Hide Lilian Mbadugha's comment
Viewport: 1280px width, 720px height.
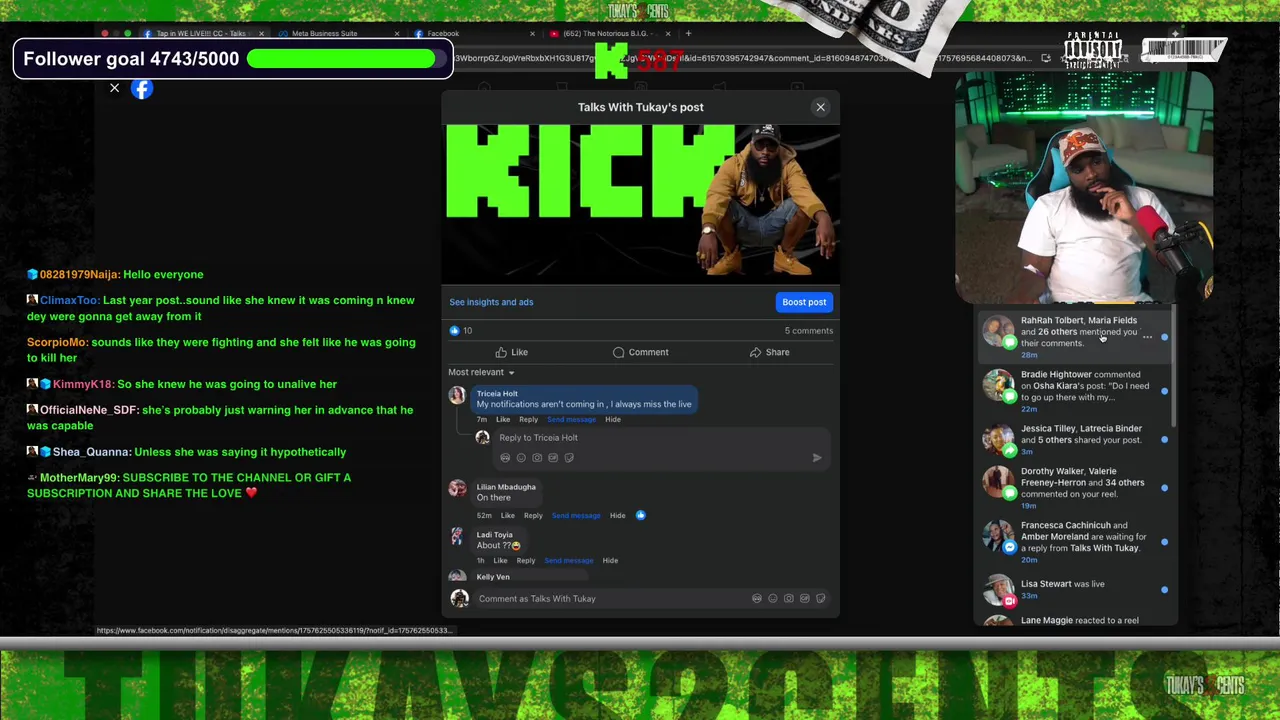(618, 516)
